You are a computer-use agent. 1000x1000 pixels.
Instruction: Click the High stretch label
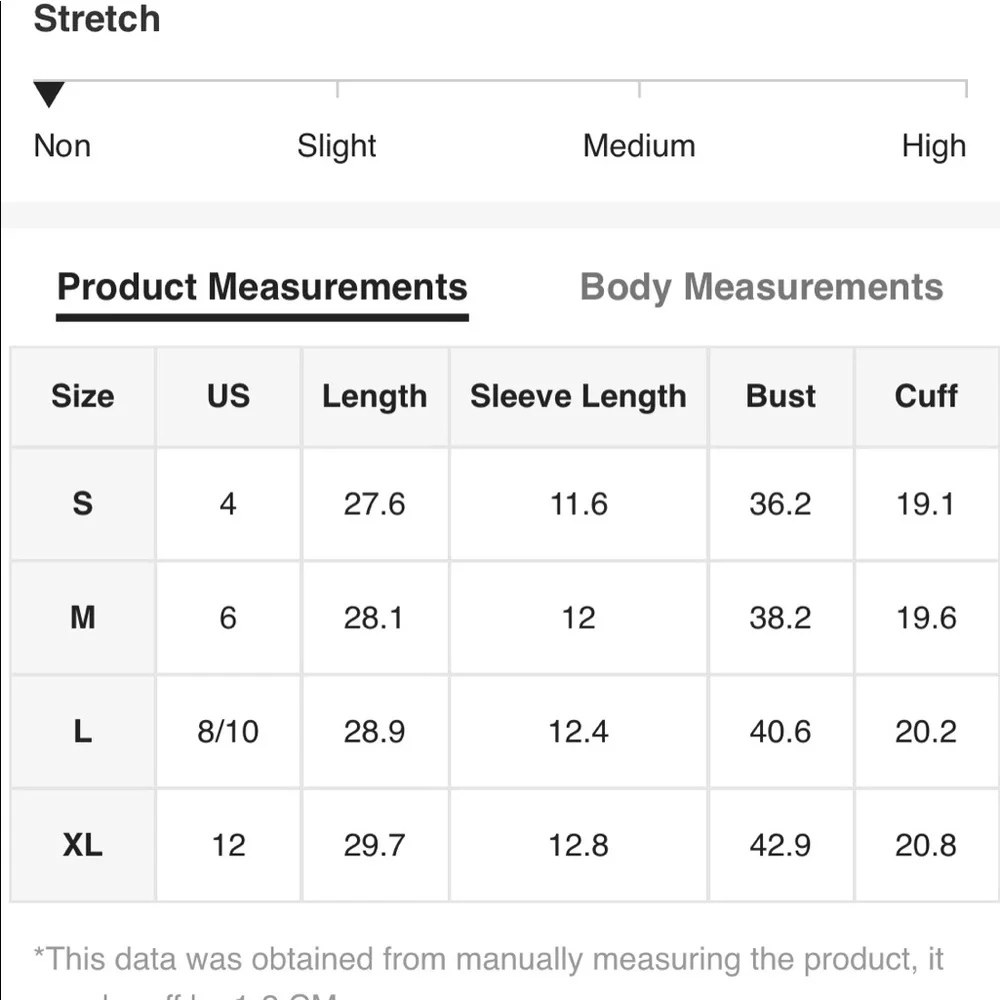click(x=933, y=146)
